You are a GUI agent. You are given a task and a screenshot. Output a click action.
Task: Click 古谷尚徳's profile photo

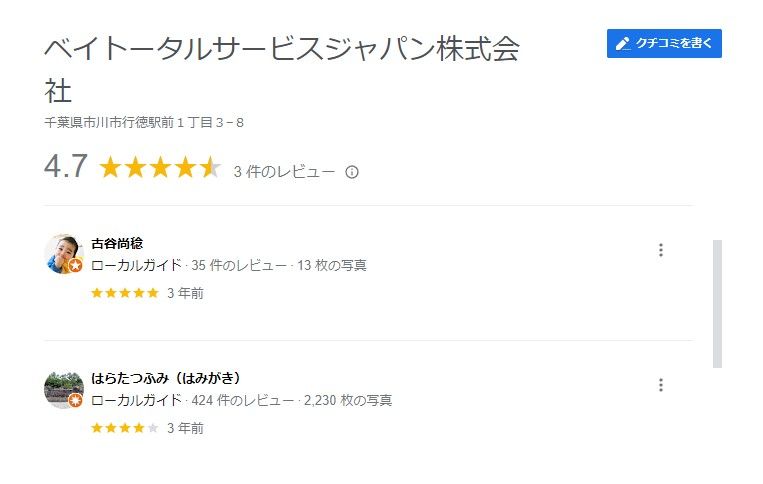(x=62, y=254)
